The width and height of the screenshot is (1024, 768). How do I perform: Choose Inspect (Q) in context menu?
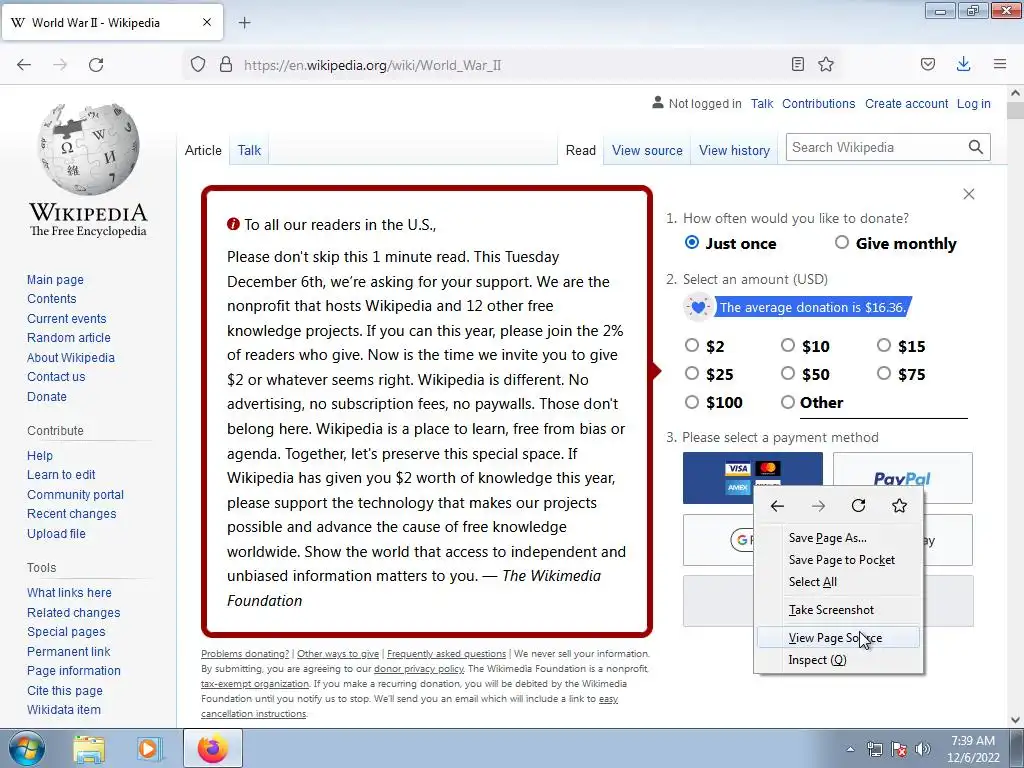click(x=839, y=660)
